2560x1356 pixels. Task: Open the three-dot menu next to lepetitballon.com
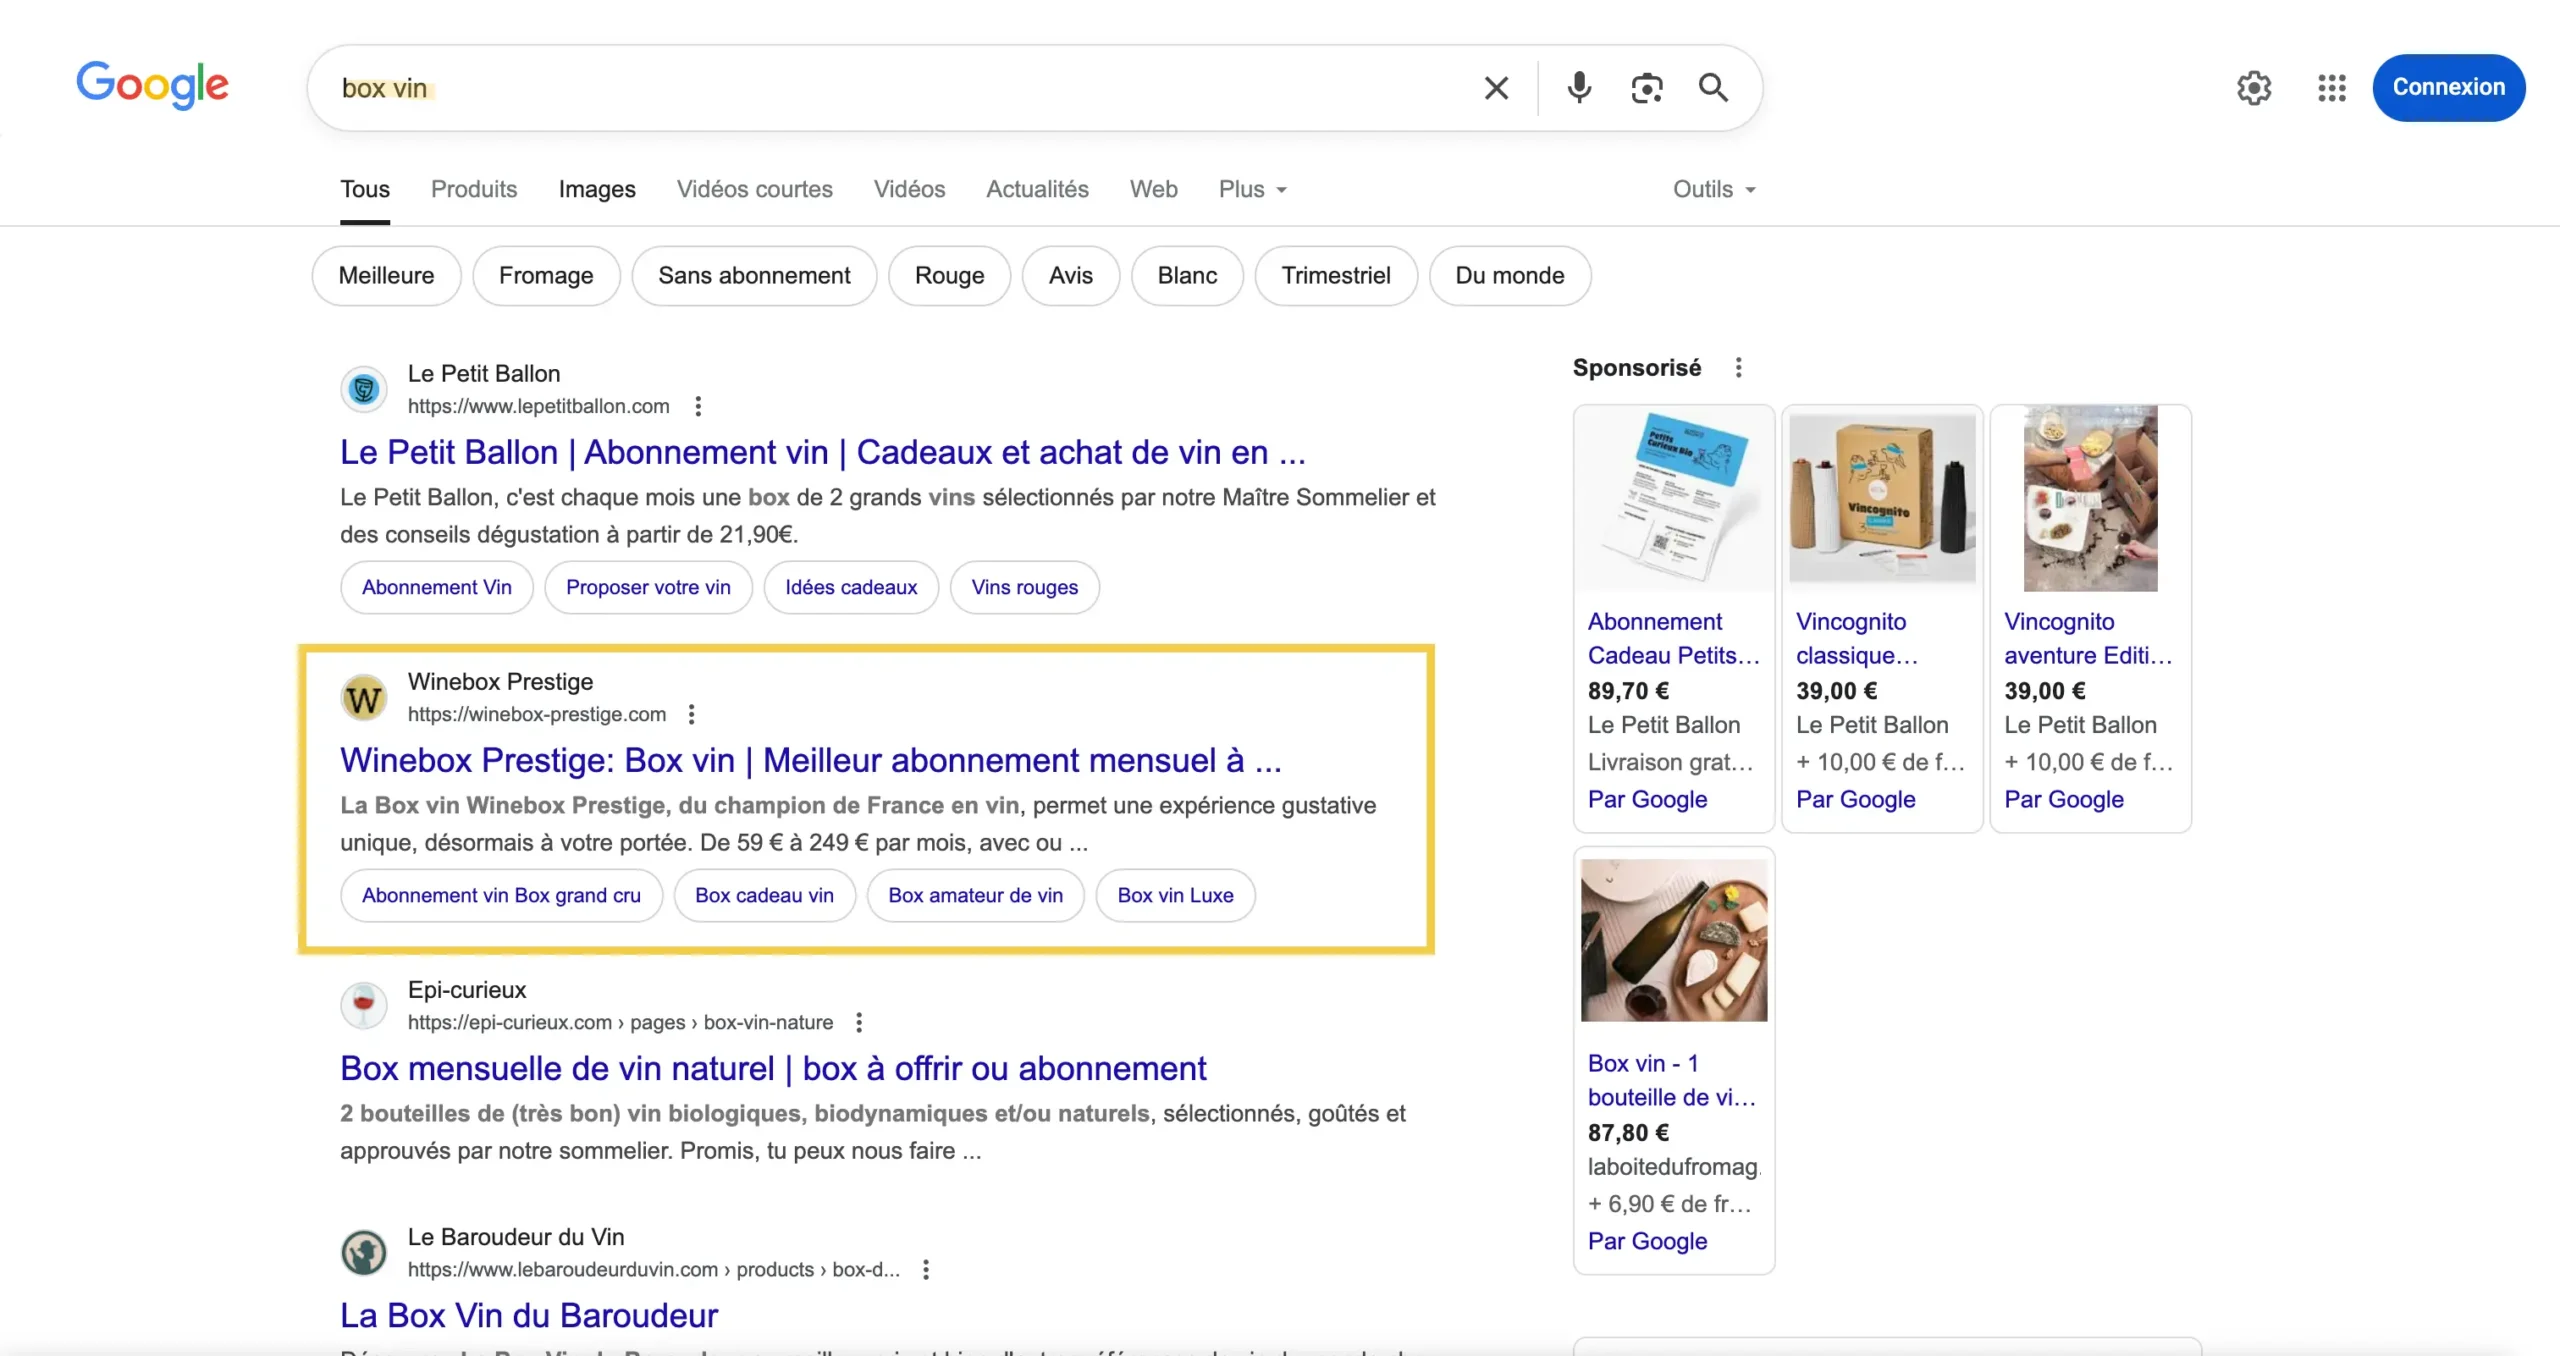tap(698, 406)
